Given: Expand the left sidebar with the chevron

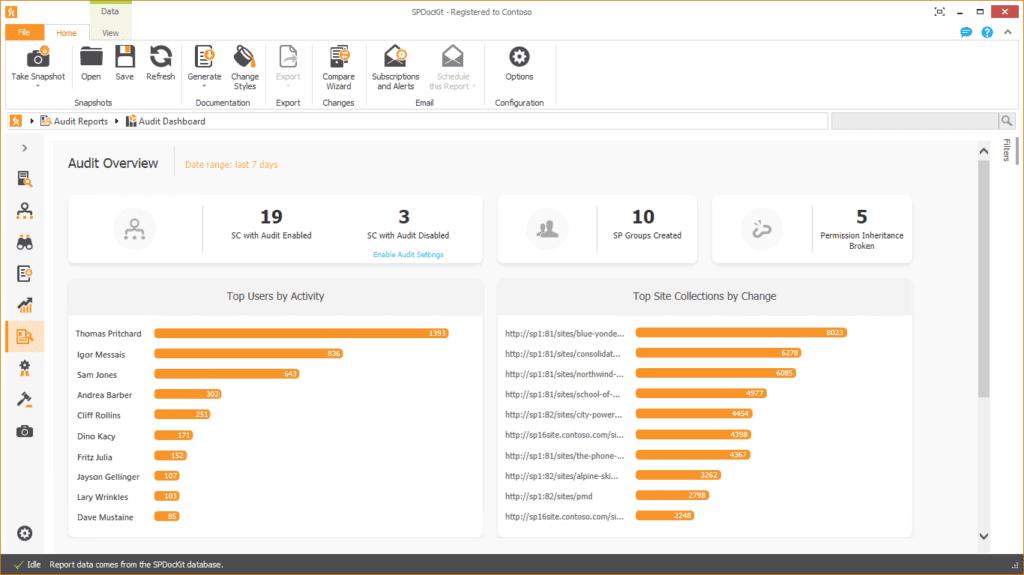Looking at the screenshot, I should pos(25,148).
